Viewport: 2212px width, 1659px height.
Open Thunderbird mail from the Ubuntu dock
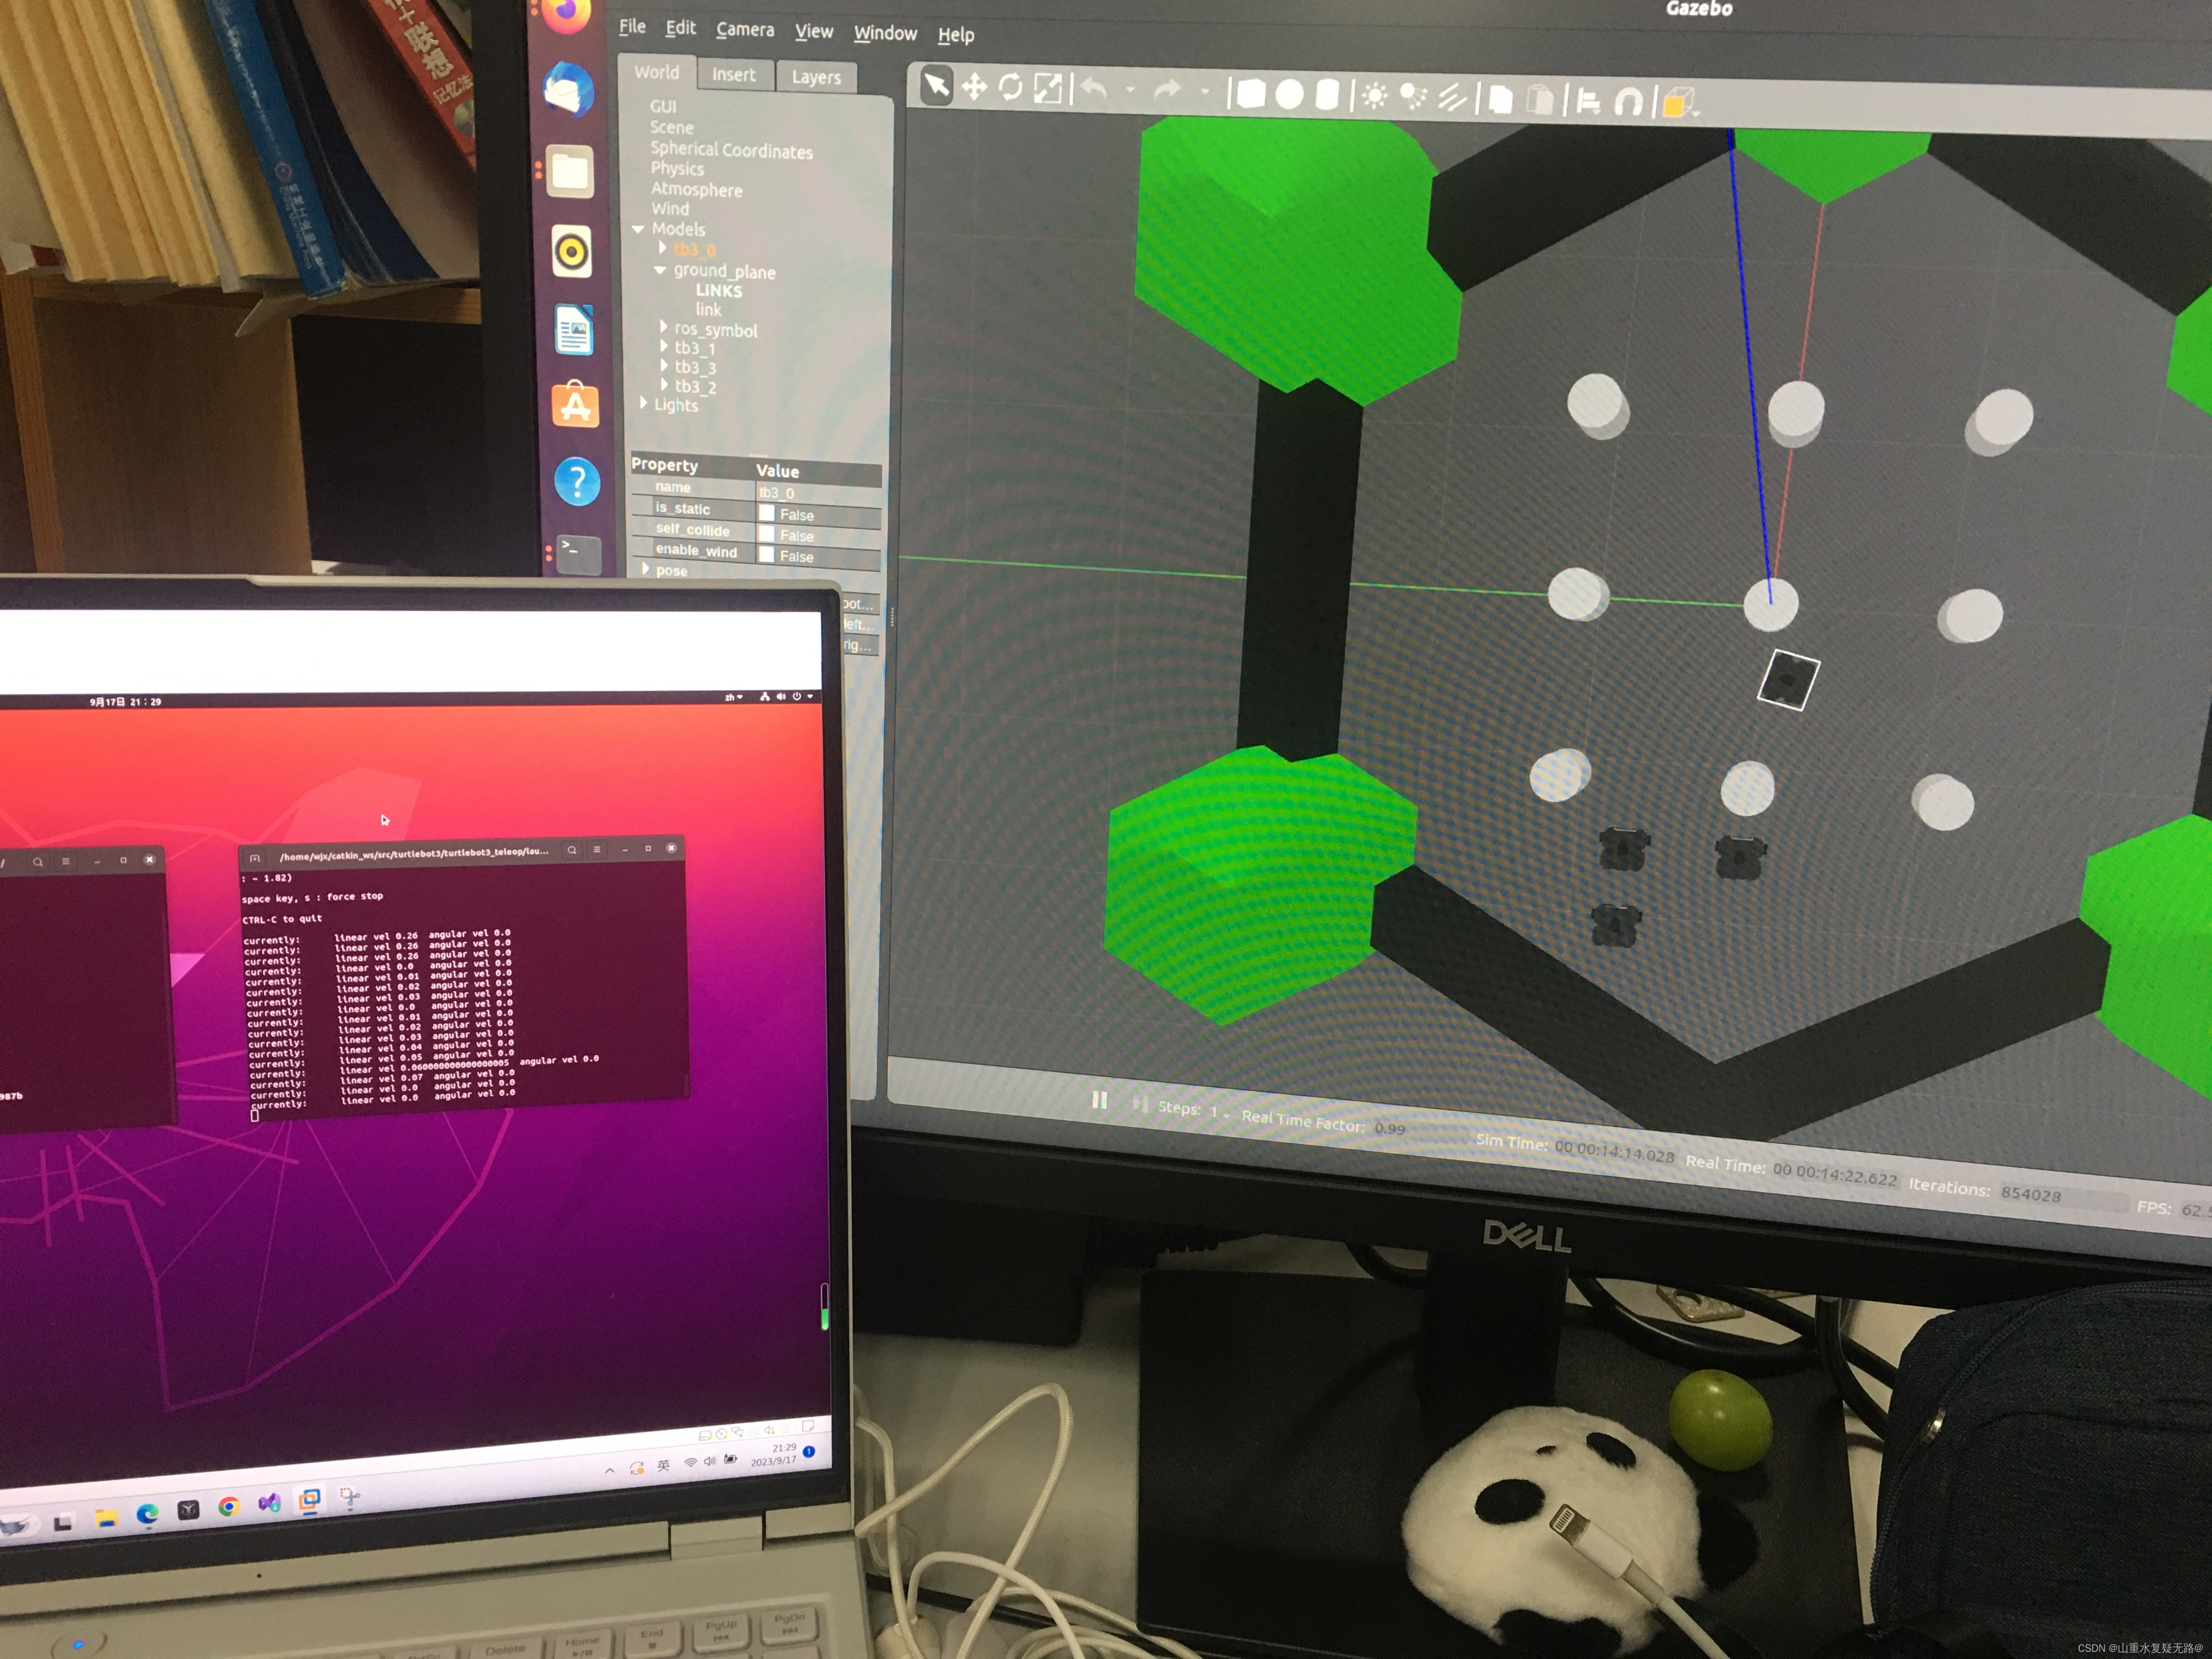pos(568,89)
